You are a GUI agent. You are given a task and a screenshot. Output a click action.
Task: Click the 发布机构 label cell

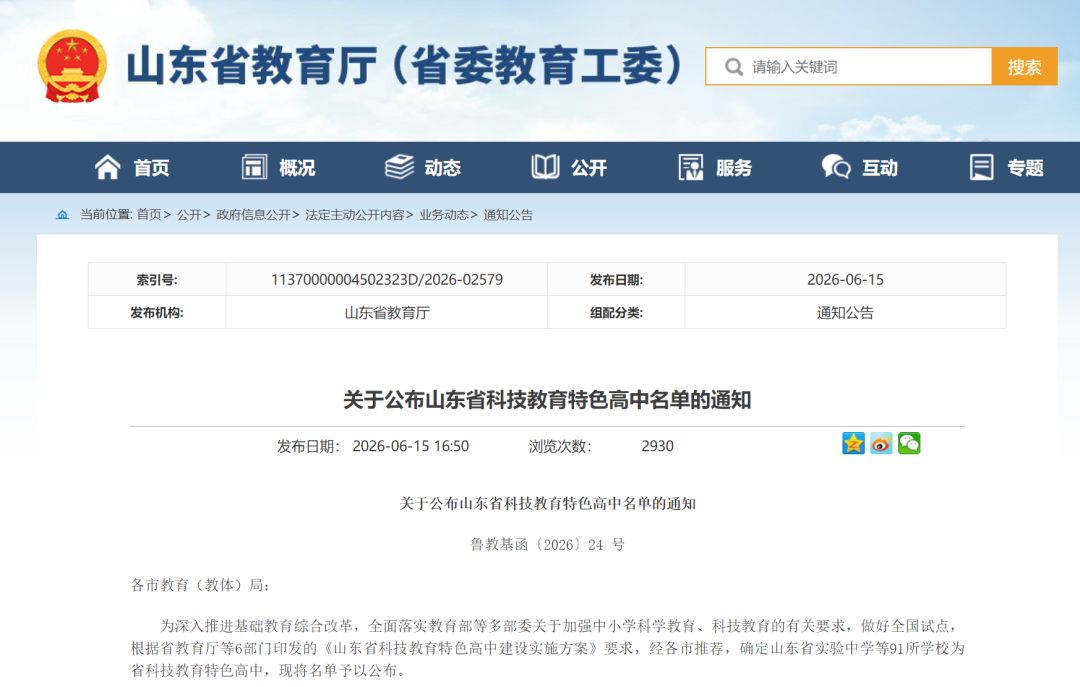(157, 313)
